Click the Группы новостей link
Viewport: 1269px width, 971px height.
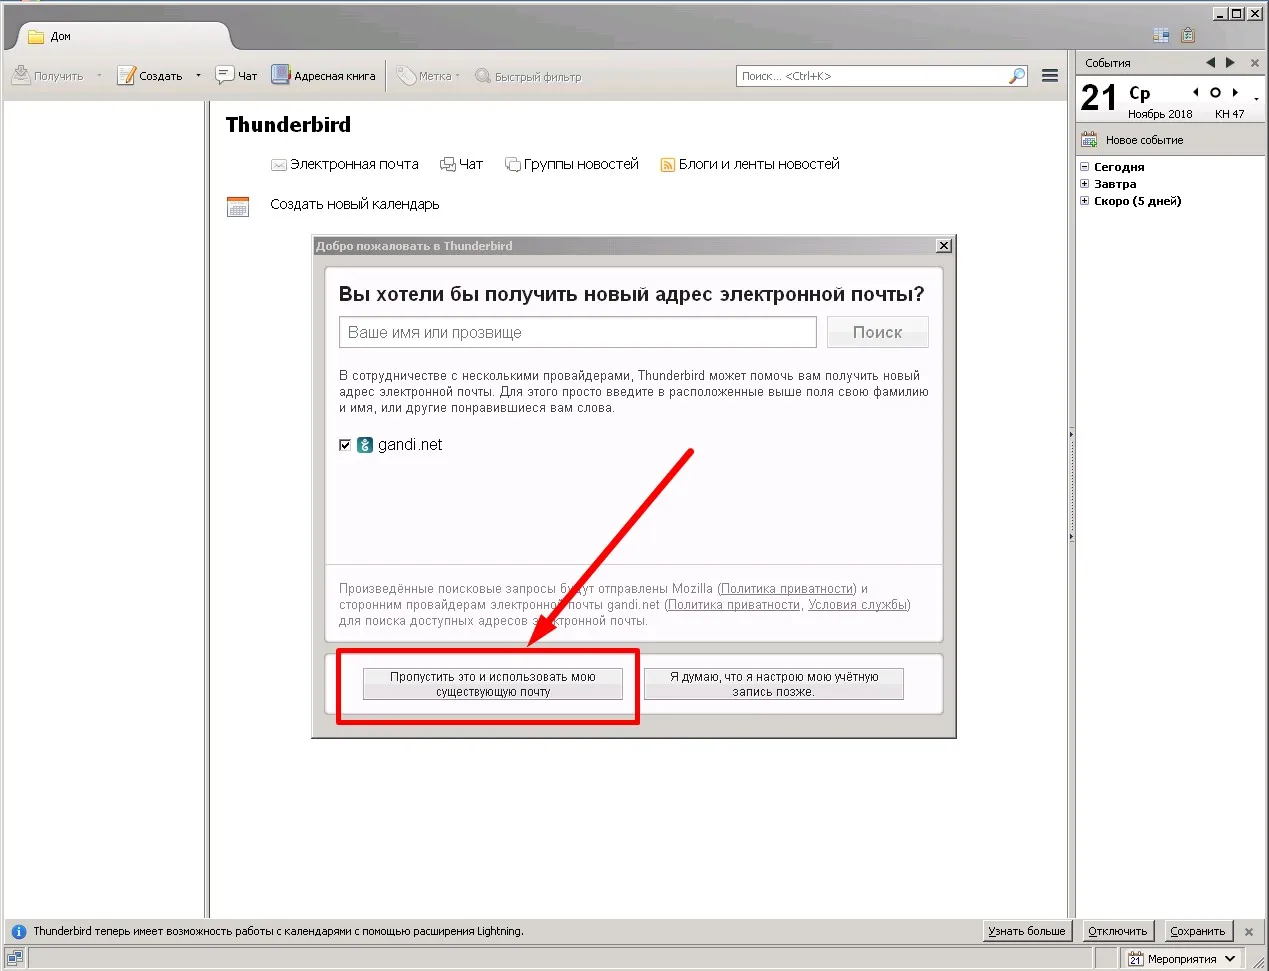(572, 164)
